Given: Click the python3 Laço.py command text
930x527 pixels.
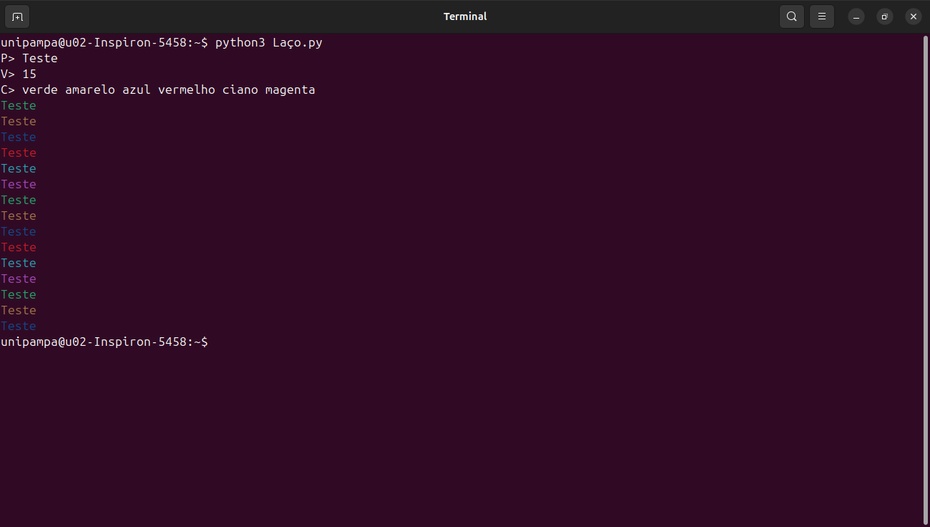Looking at the screenshot, I should (x=268, y=43).
